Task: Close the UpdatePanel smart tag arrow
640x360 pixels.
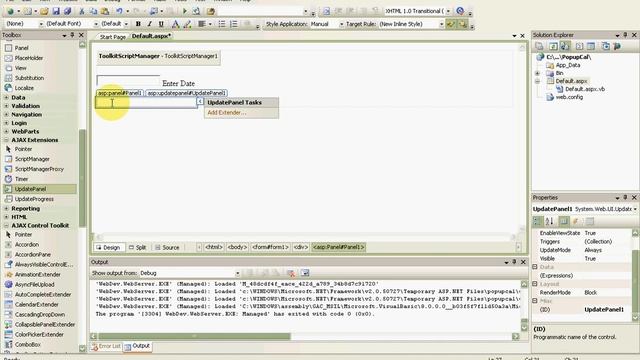Action: [x=200, y=101]
